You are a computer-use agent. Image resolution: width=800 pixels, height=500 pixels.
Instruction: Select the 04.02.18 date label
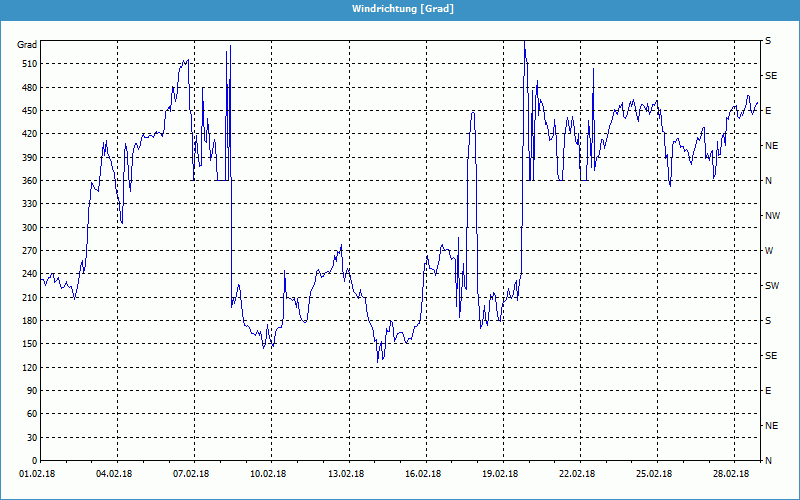(114, 475)
